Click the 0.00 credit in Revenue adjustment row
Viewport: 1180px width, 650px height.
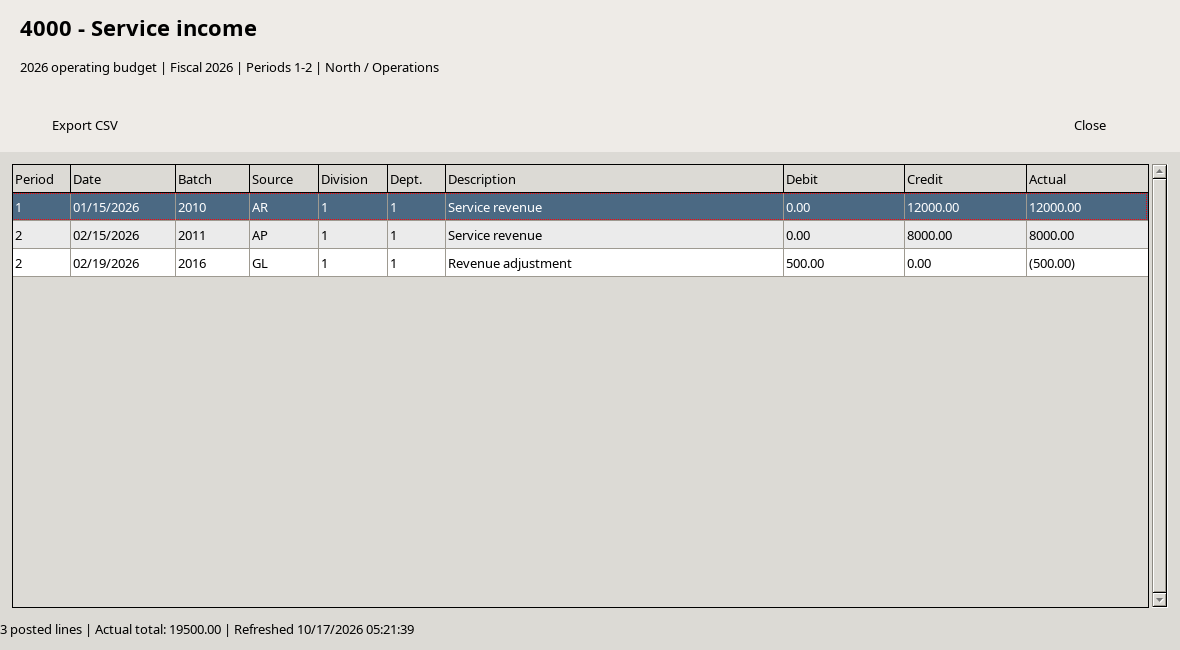click(x=966, y=263)
